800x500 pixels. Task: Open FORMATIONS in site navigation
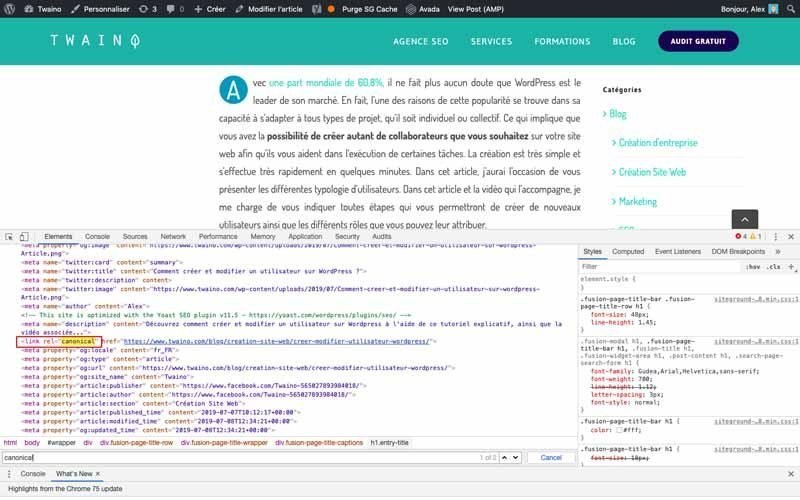(x=562, y=41)
